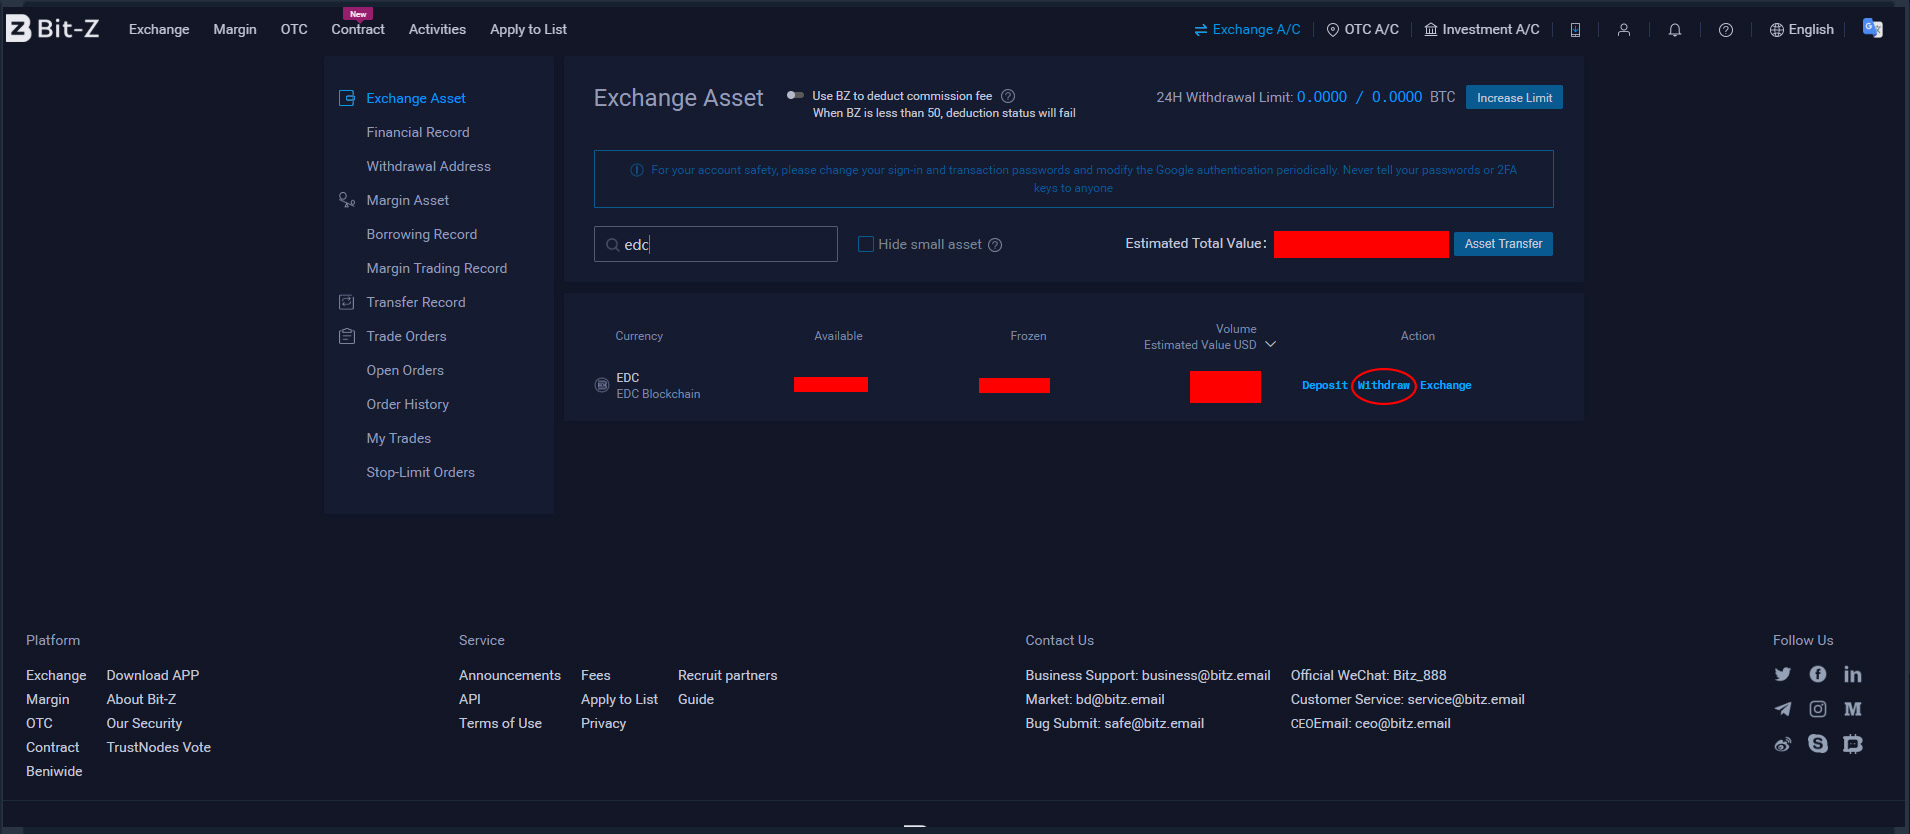Click the asset search field containing edc
The width and height of the screenshot is (1910, 834).
(x=716, y=244)
